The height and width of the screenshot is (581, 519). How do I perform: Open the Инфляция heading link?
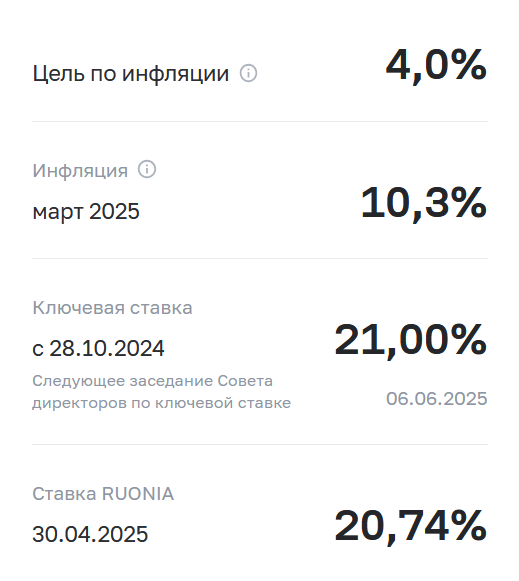[x=80, y=170]
